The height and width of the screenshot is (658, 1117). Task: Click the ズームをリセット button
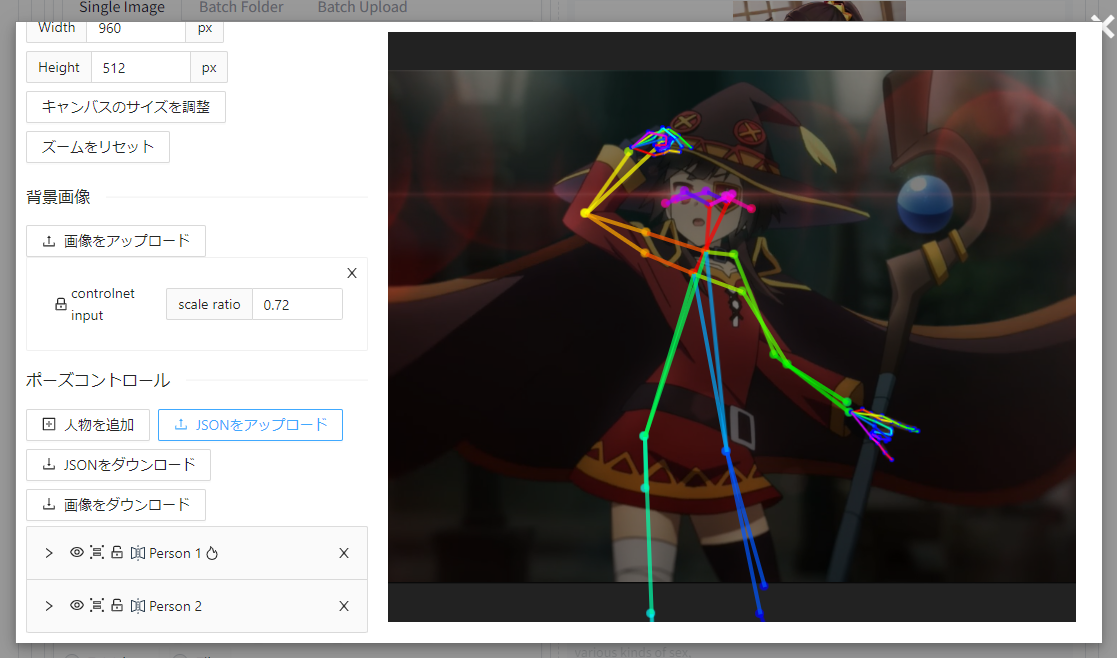point(98,147)
